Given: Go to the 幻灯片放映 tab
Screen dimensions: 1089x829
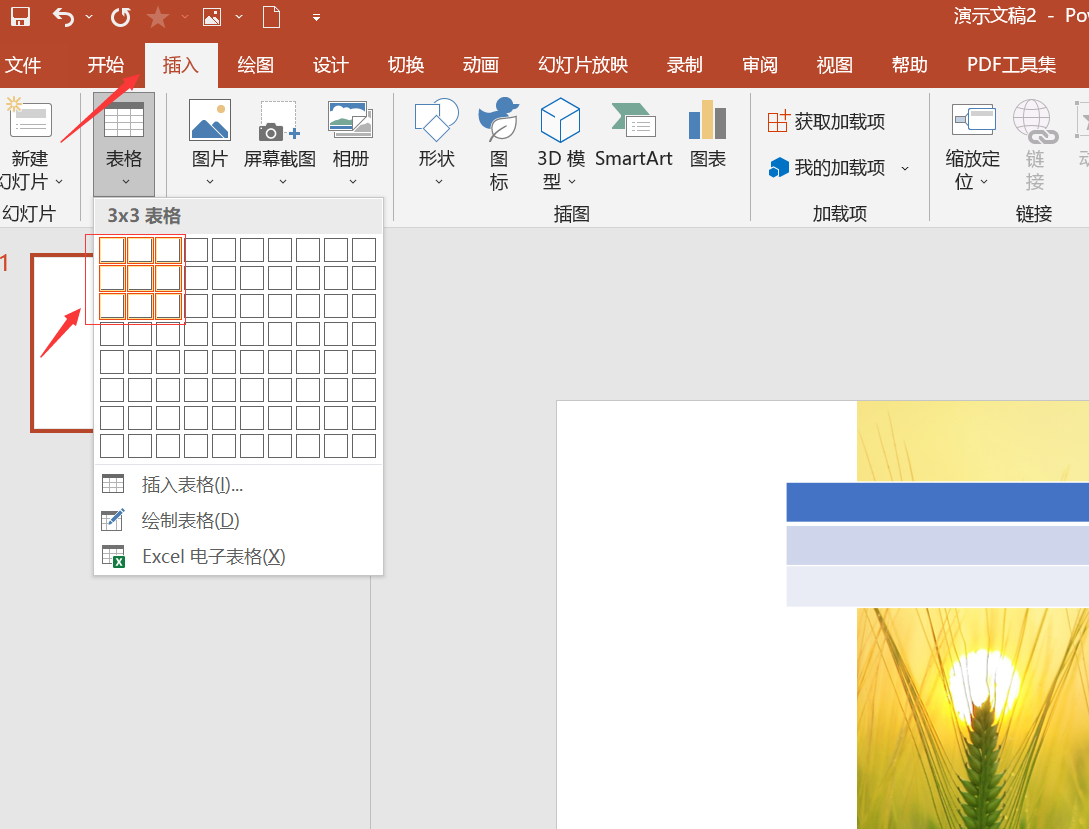Looking at the screenshot, I should click(583, 65).
